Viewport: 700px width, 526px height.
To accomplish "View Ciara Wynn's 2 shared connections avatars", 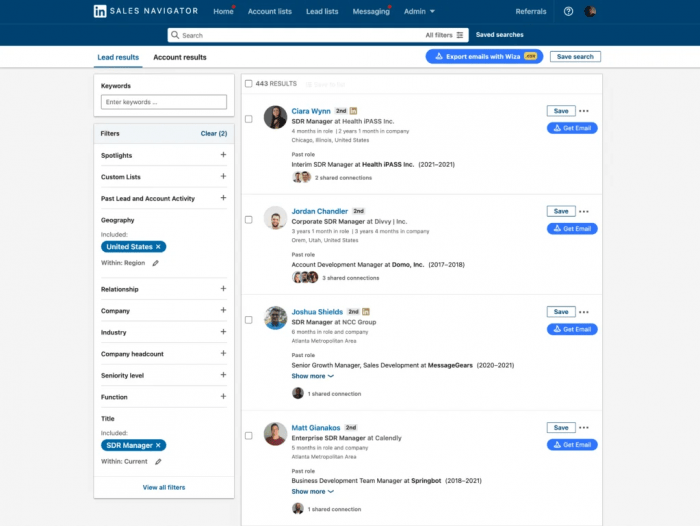I will (x=301, y=177).
